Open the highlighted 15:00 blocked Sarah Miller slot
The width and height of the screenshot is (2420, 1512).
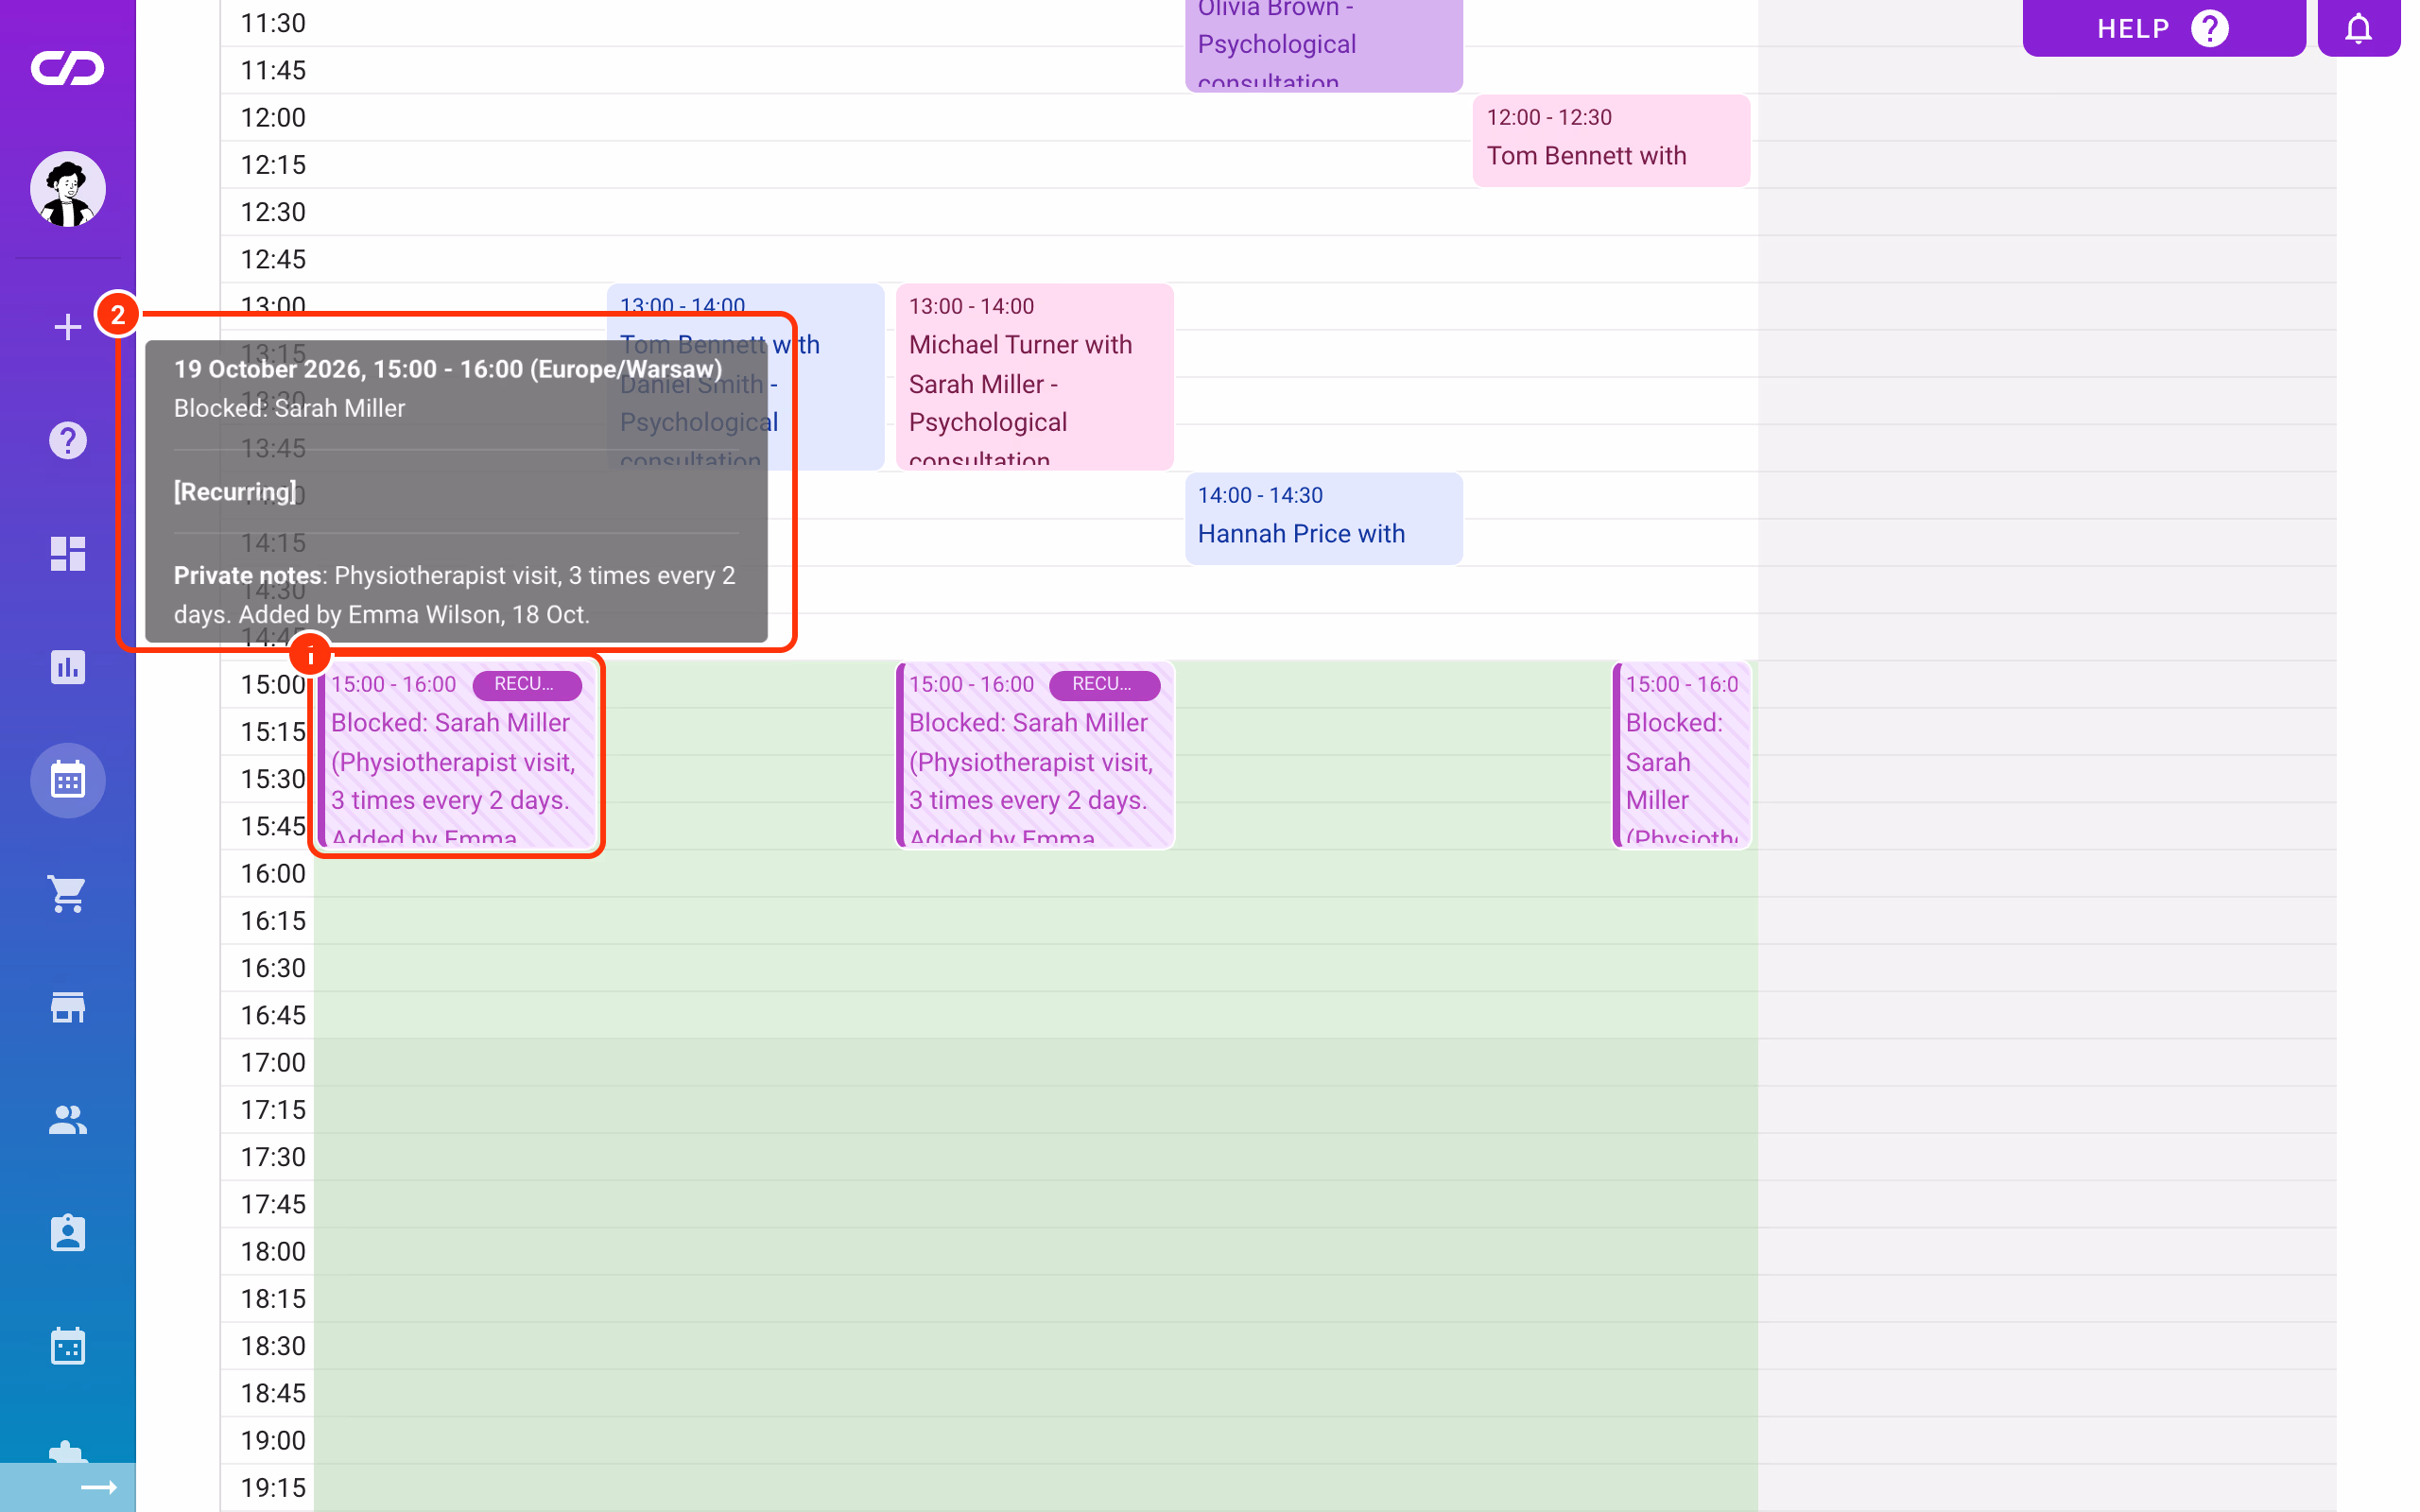457,756
